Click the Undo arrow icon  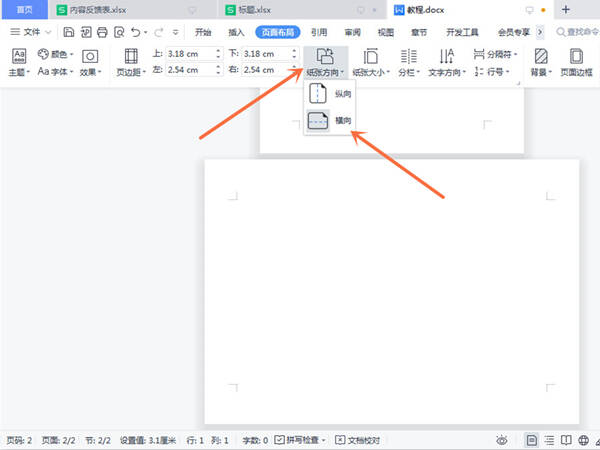(136, 32)
